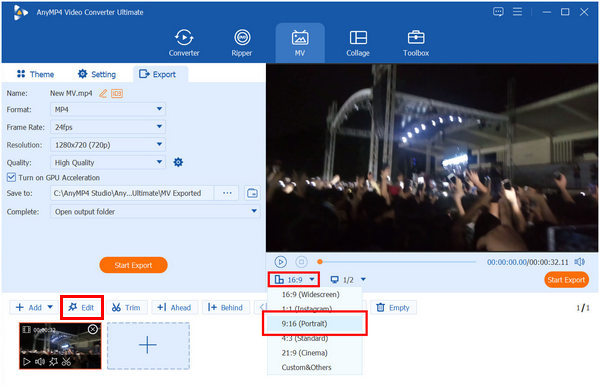Switch to the MV module
This screenshot has height=388, width=600.
tap(300, 43)
